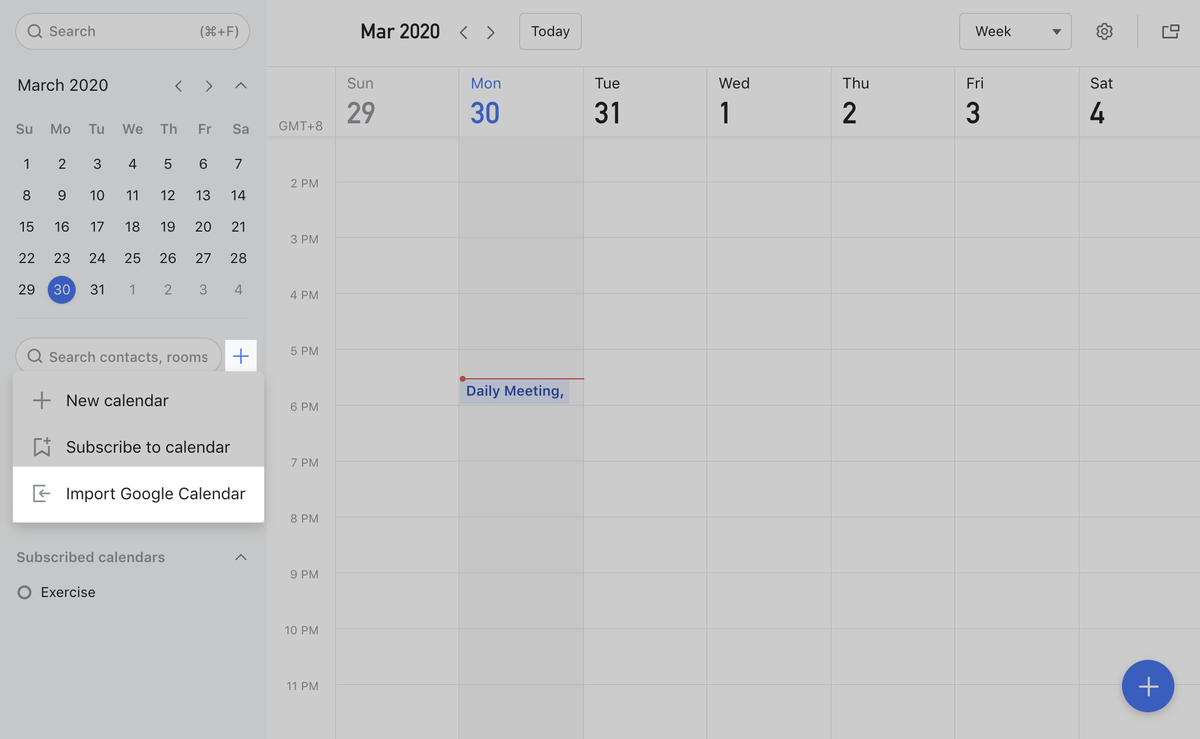Go to previous week in header

tap(464, 32)
